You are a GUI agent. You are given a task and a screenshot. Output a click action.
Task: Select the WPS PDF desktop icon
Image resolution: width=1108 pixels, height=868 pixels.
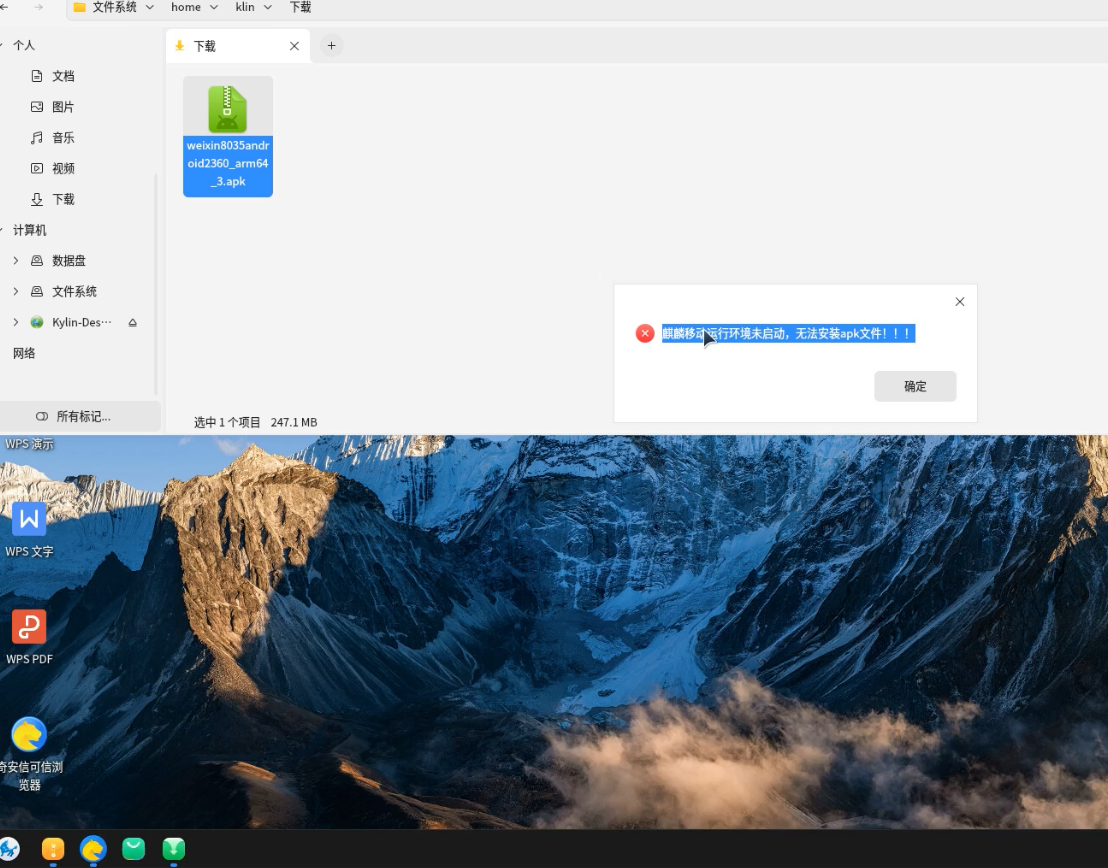29,638
